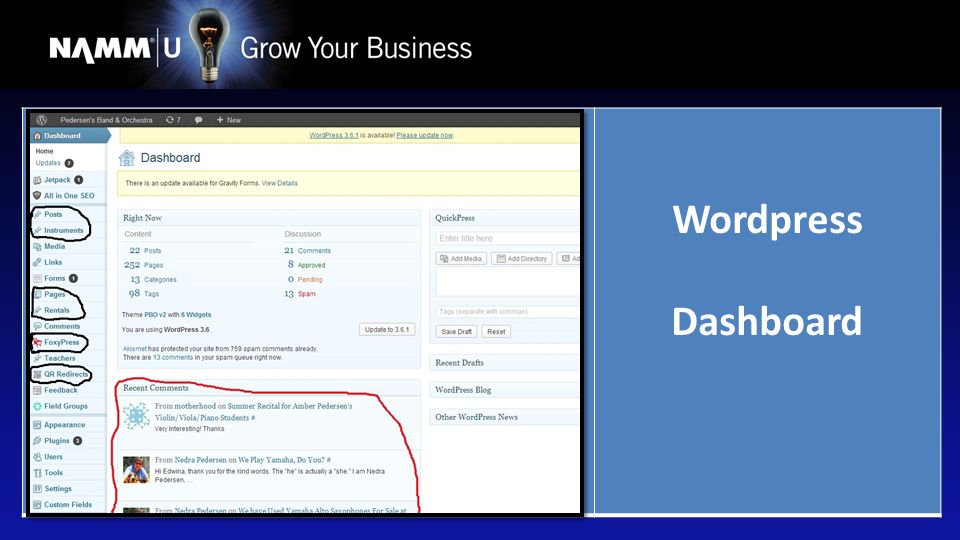Click the Links chain icon in sidebar
Image resolution: width=960 pixels, height=540 pixels.
37,262
